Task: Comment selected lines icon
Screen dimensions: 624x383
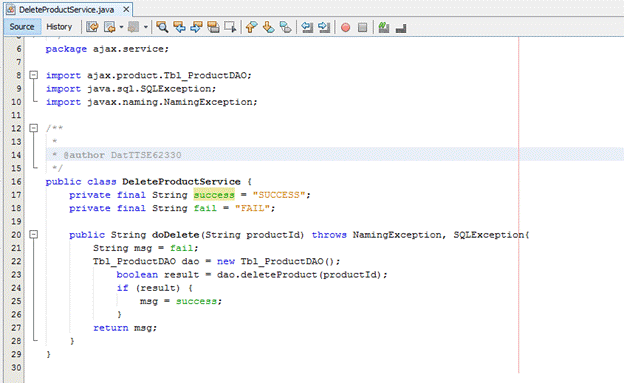Action: coord(384,27)
